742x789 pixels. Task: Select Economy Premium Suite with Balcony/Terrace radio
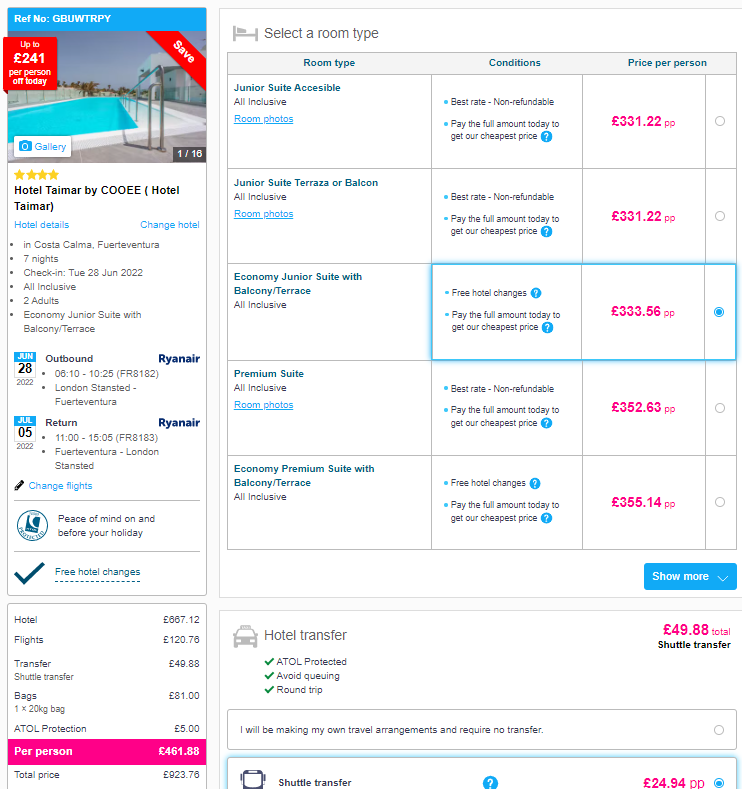(720, 502)
